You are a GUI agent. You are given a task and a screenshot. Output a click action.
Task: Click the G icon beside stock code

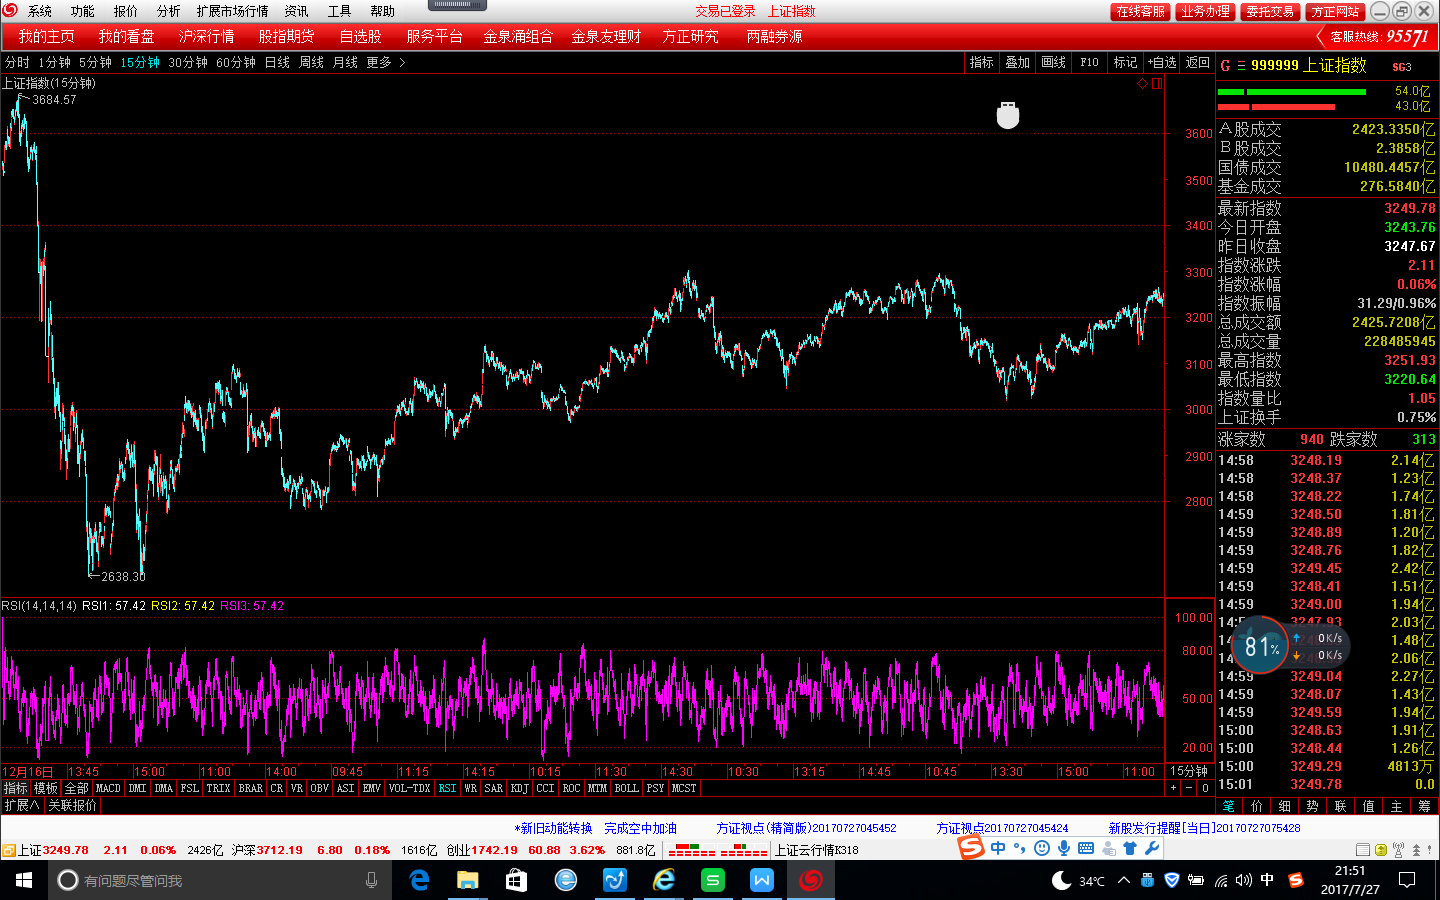1225,66
